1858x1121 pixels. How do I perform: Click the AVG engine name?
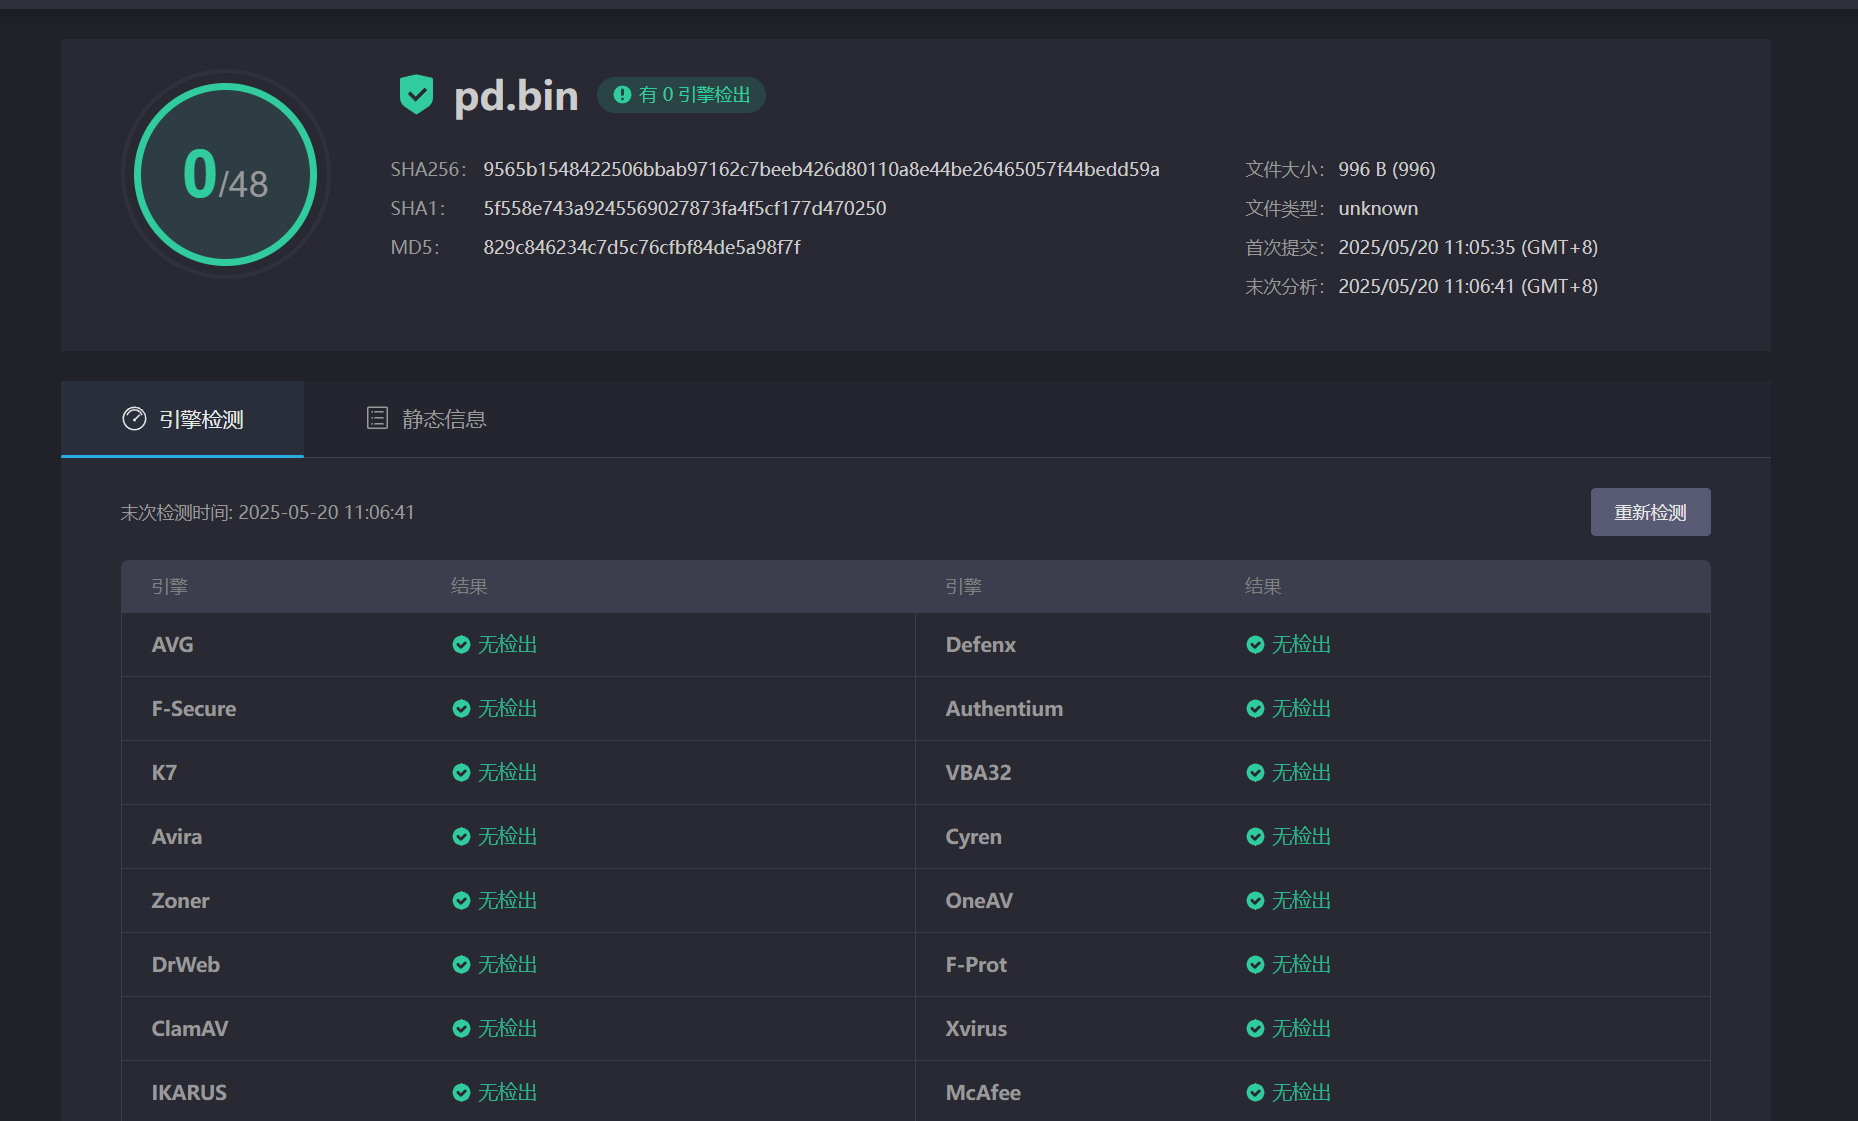click(x=172, y=645)
